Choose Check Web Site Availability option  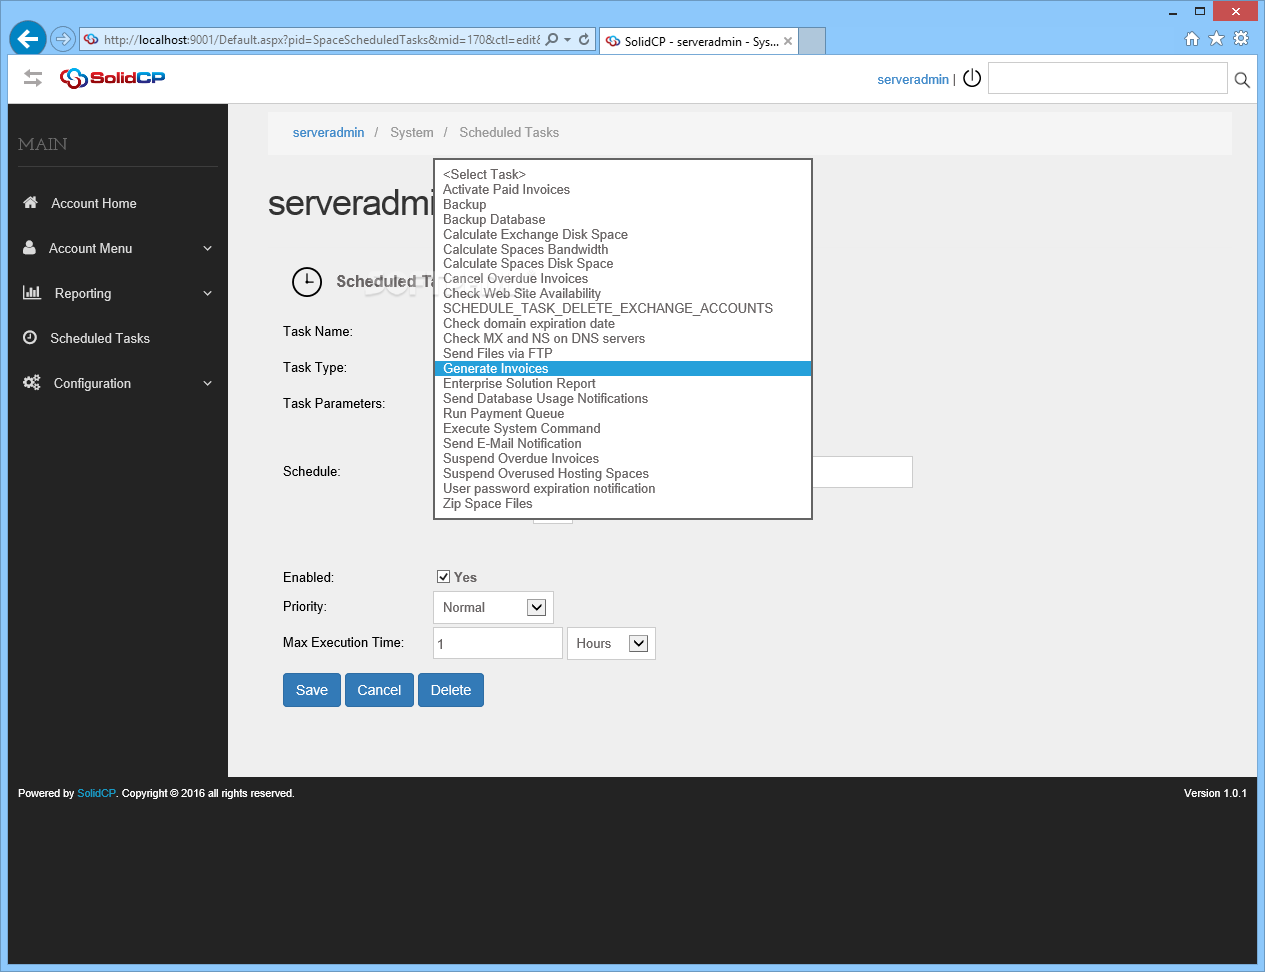pos(622,293)
